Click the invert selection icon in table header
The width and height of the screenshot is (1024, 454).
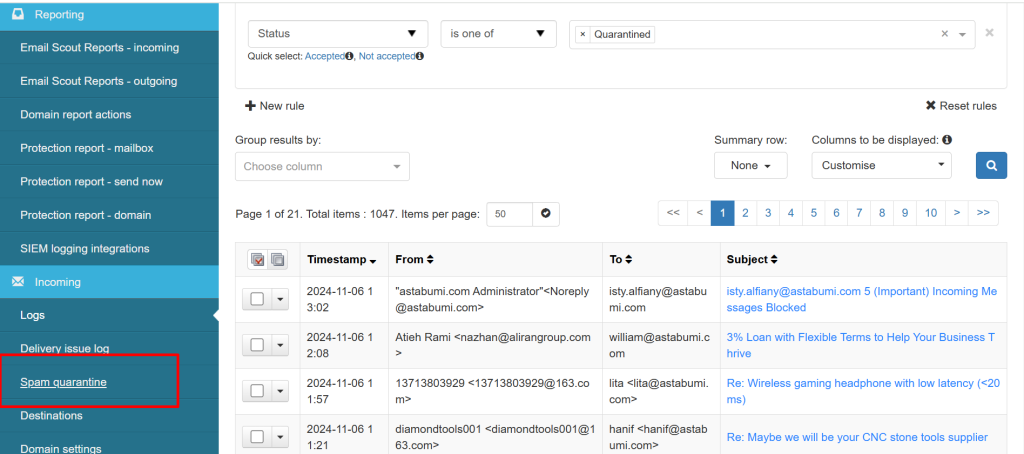tap(277, 260)
